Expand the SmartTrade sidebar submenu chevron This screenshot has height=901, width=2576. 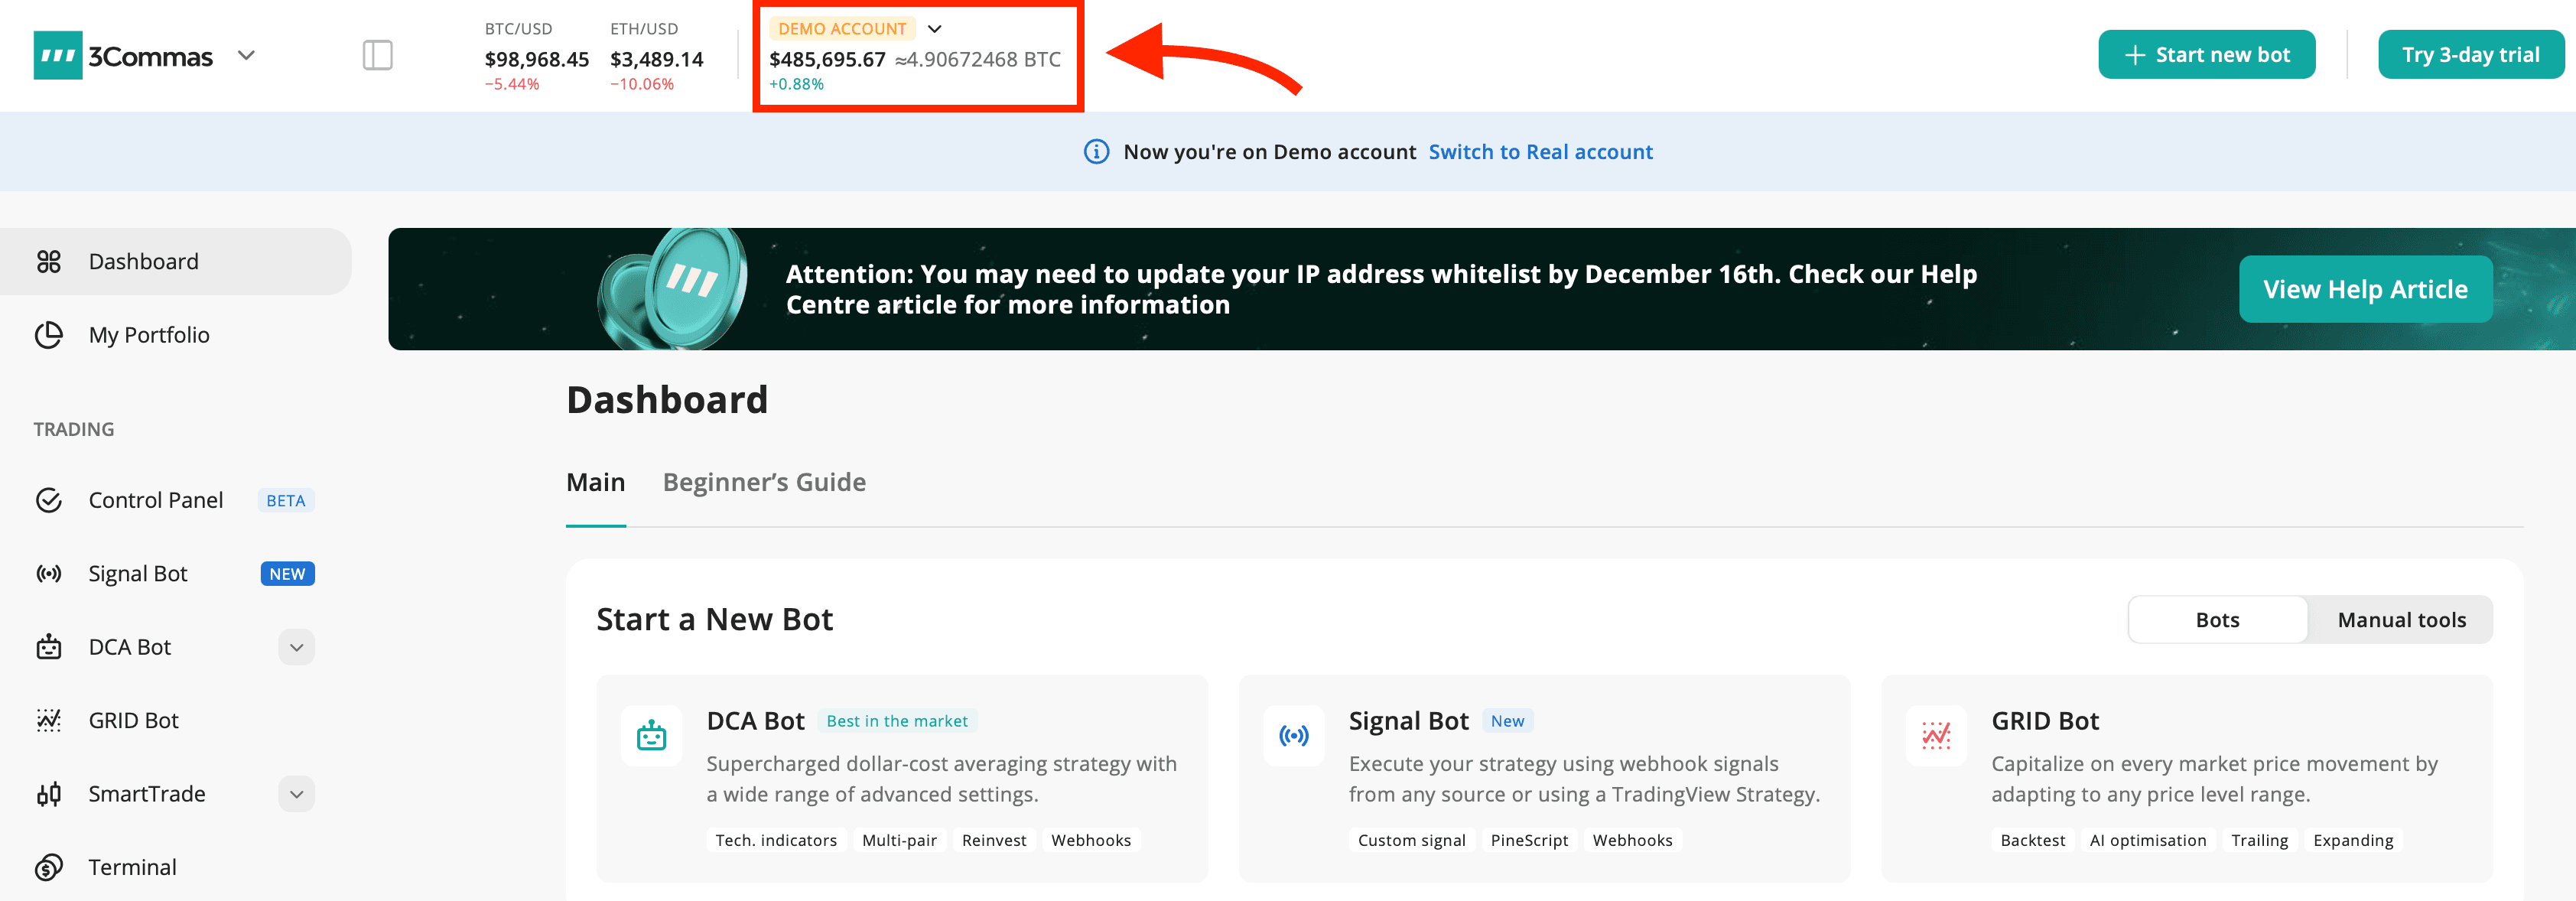point(296,794)
